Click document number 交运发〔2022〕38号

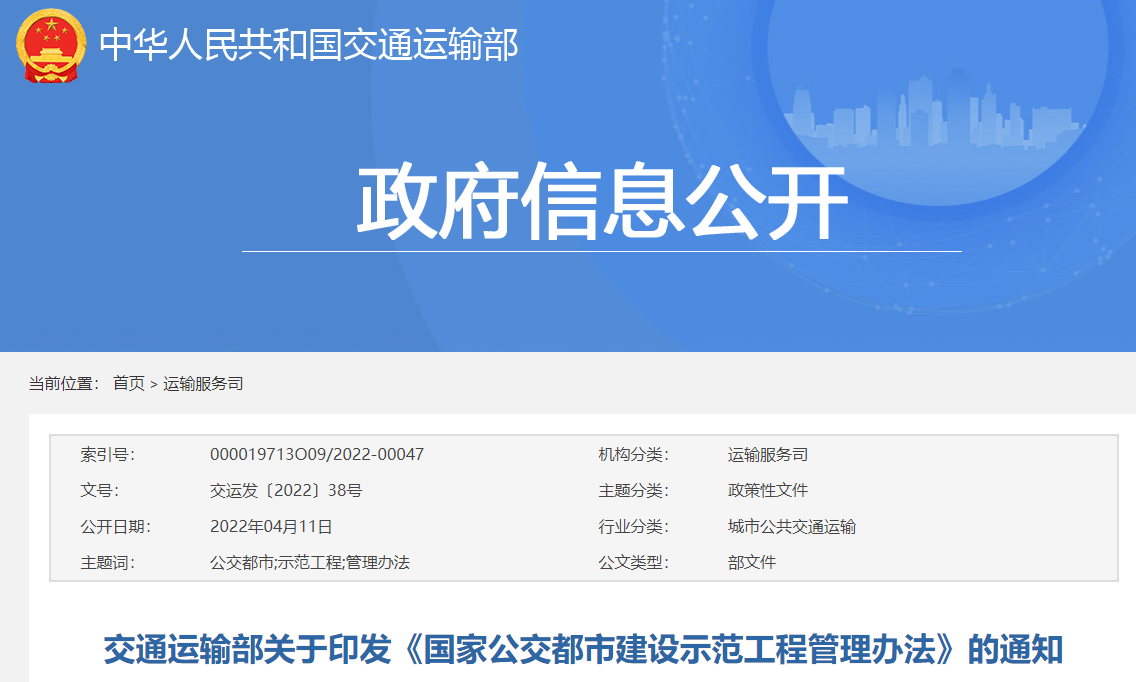pyautogui.click(x=286, y=491)
